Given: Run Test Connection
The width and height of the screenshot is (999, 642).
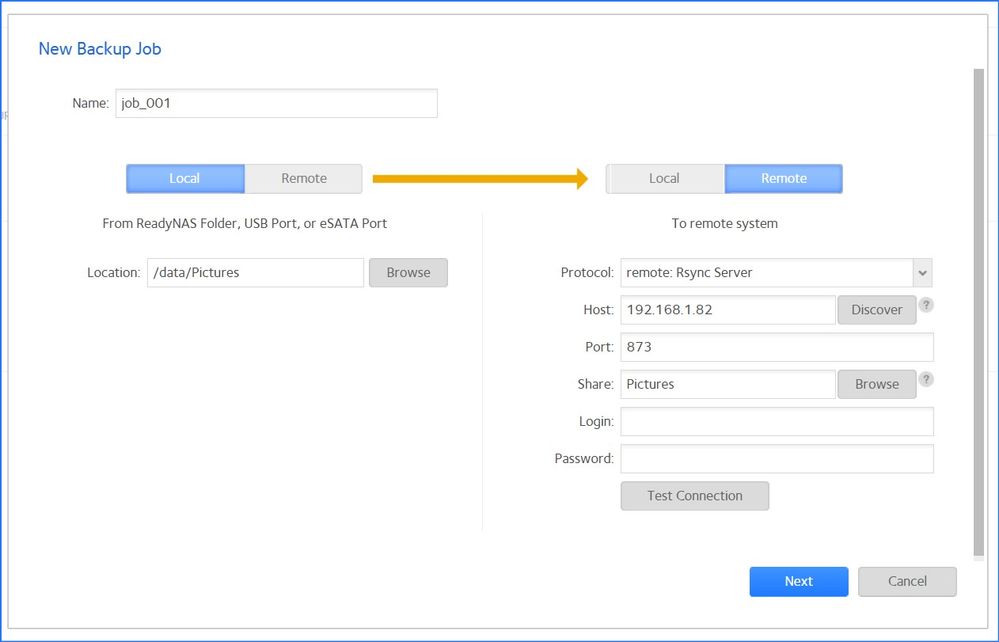Looking at the screenshot, I should [694, 495].
